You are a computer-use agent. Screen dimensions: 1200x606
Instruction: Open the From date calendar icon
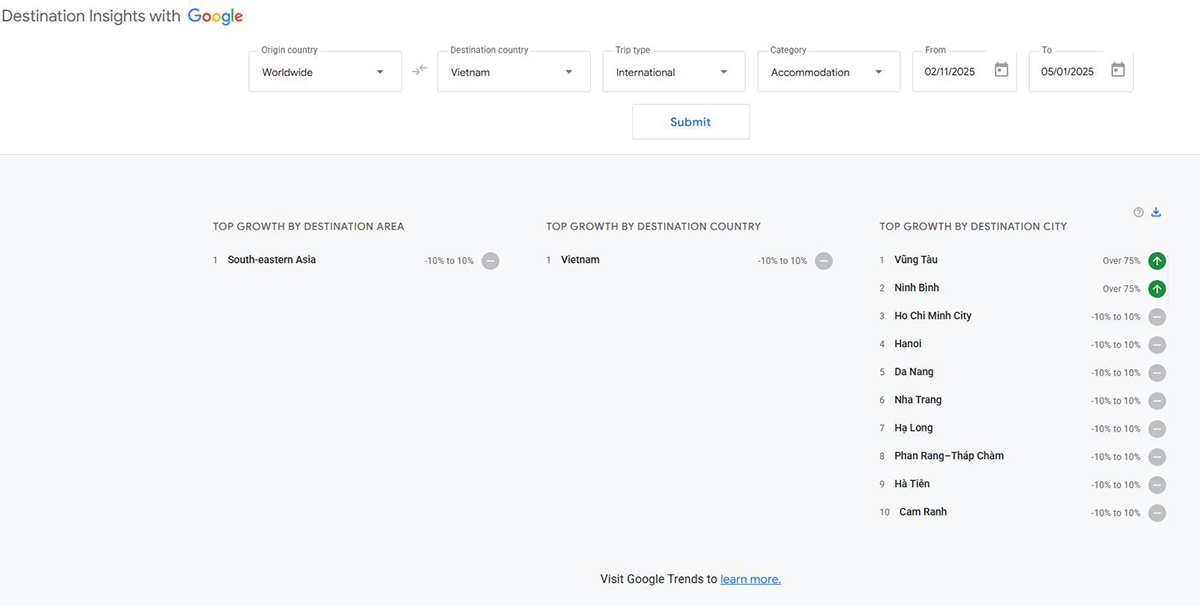coord(1001,70)
